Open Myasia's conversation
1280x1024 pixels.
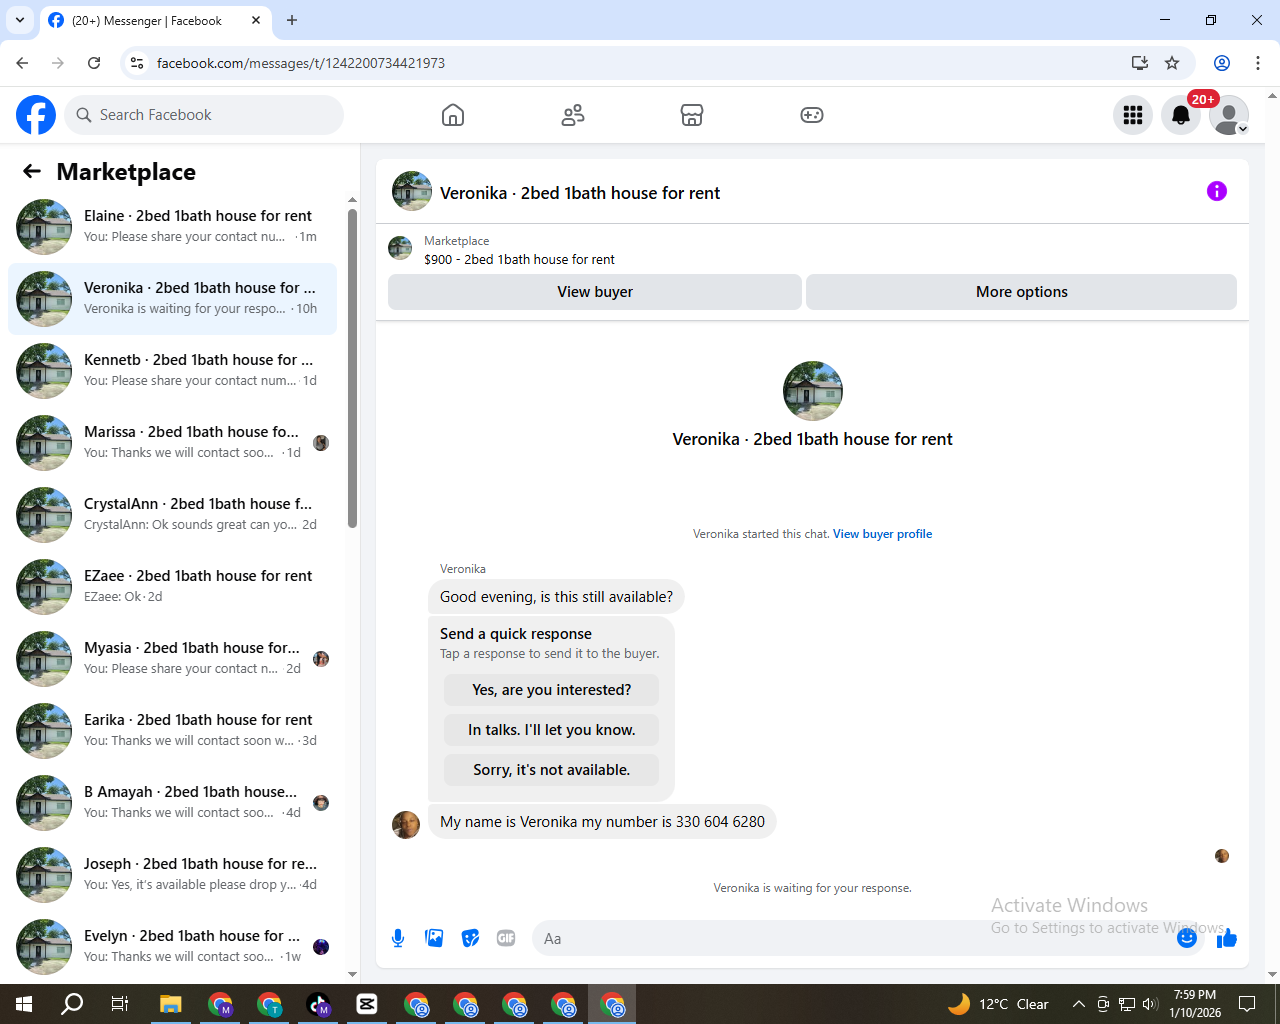click(172, 659)
